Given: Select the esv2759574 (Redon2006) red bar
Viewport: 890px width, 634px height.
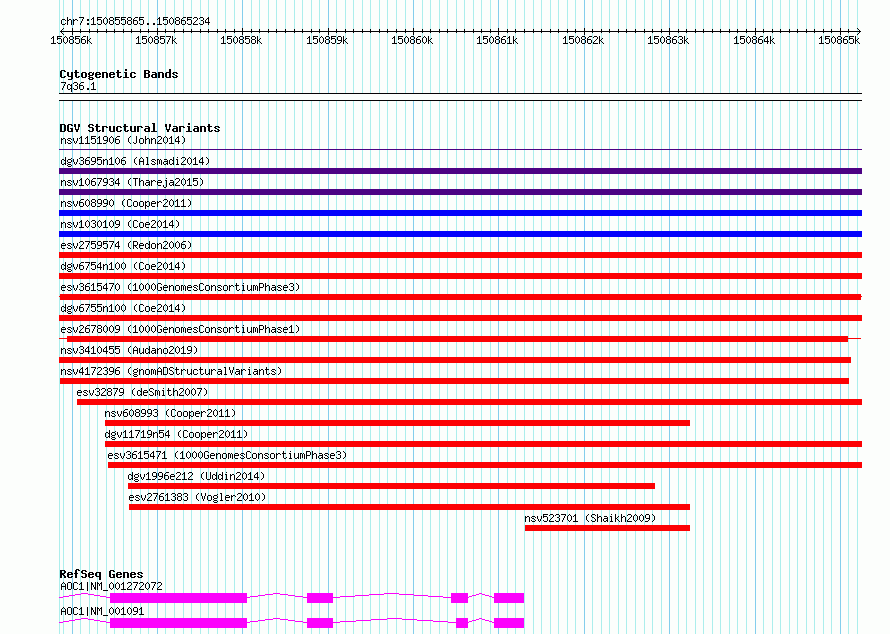Looking at the screenshot, I should coord(460,255).
